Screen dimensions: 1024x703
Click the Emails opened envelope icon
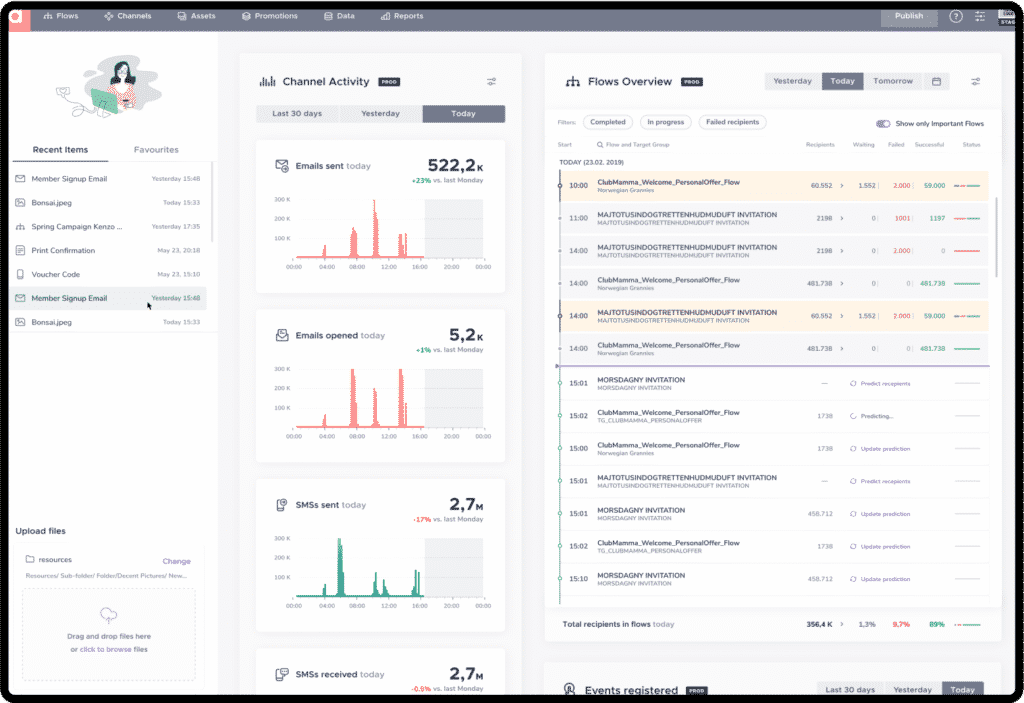(281, 335)
